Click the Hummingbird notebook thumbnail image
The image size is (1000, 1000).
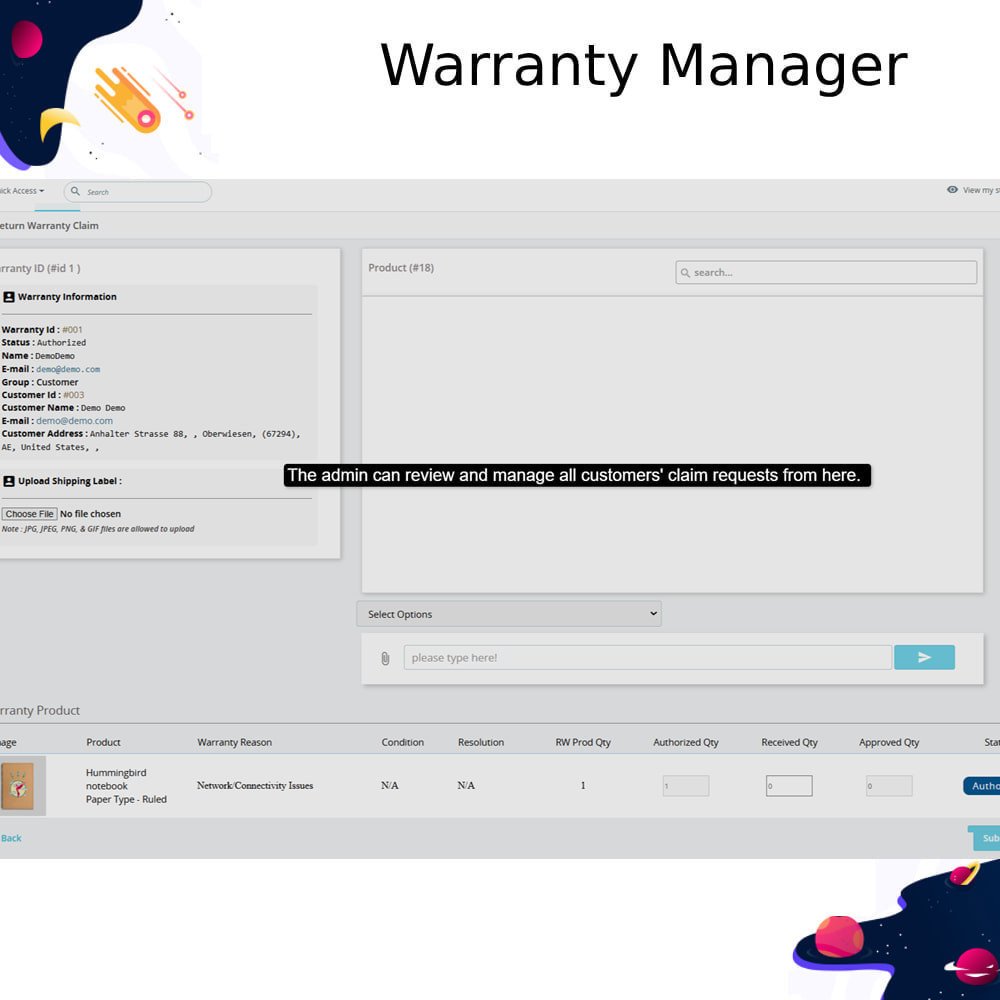18,785
